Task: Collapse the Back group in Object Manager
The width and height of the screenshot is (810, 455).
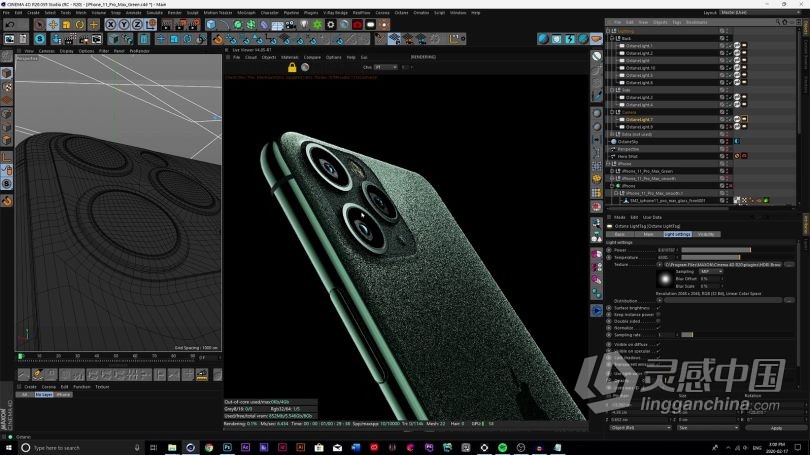Action: 612,38
